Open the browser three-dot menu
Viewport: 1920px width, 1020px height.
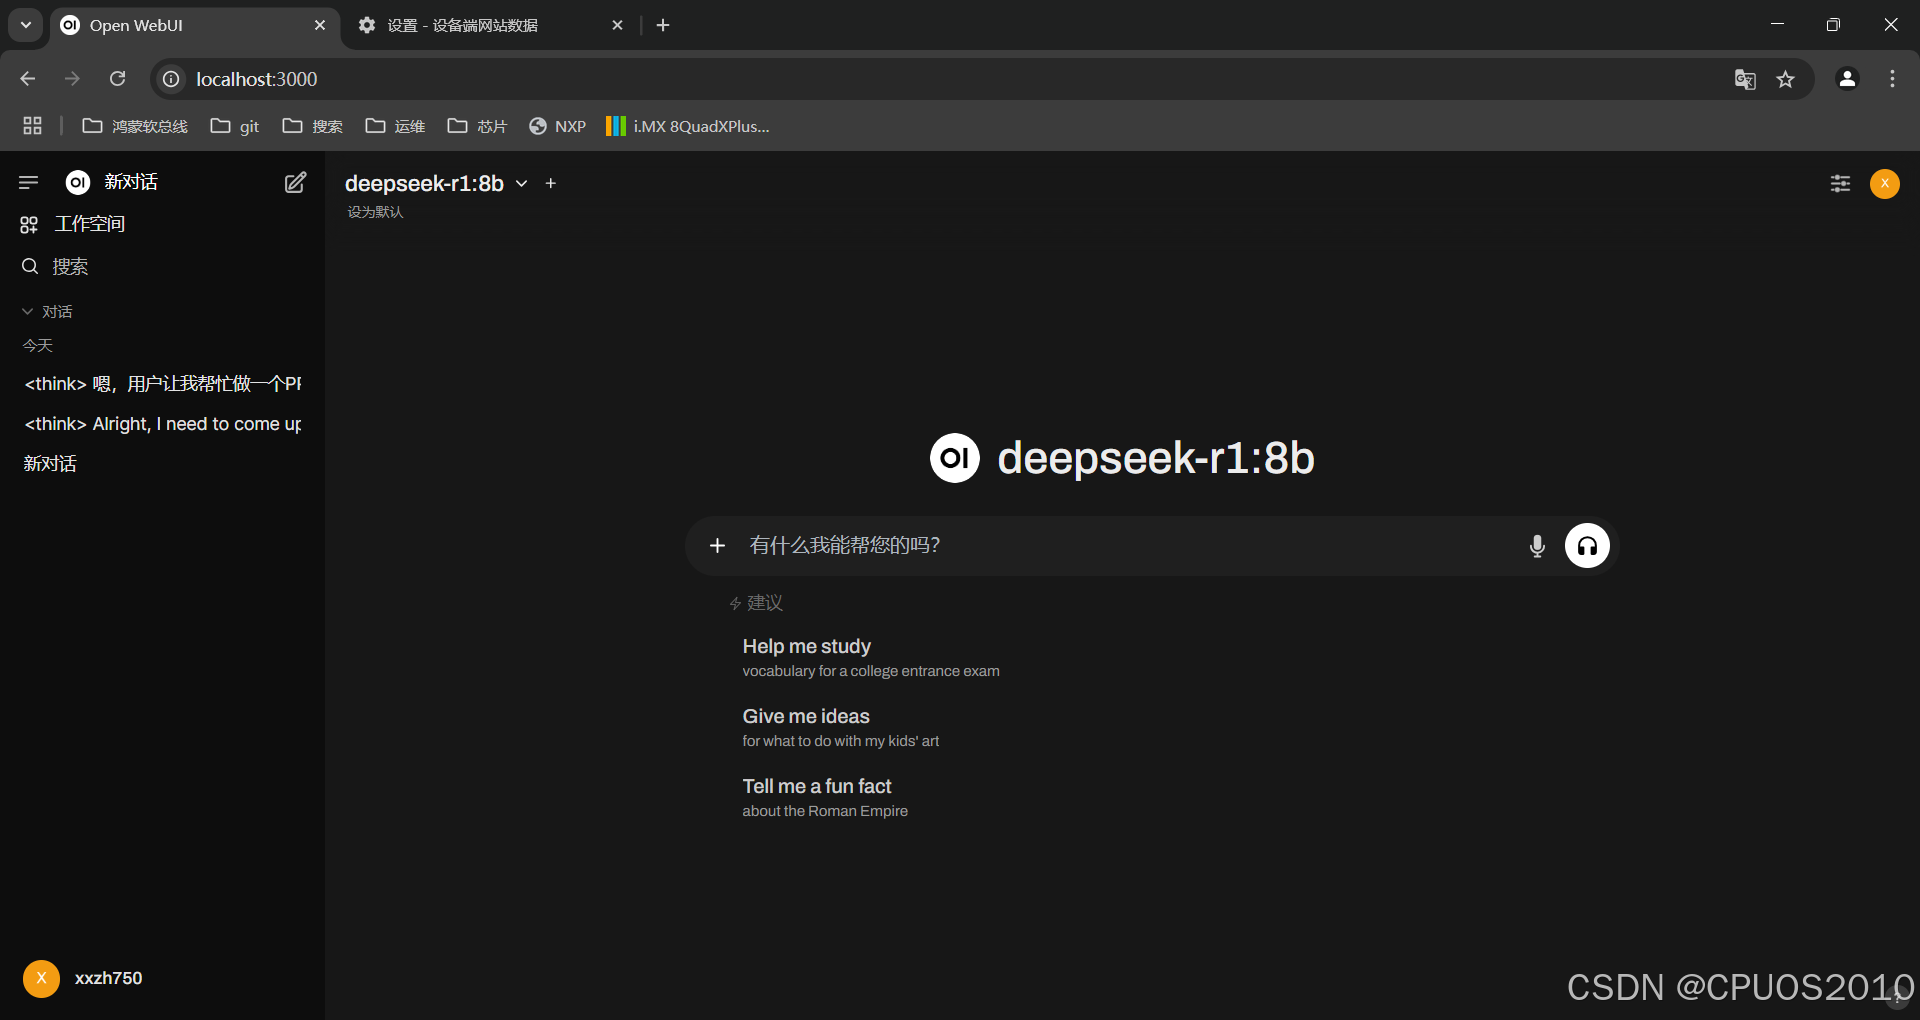[1892, 79]
